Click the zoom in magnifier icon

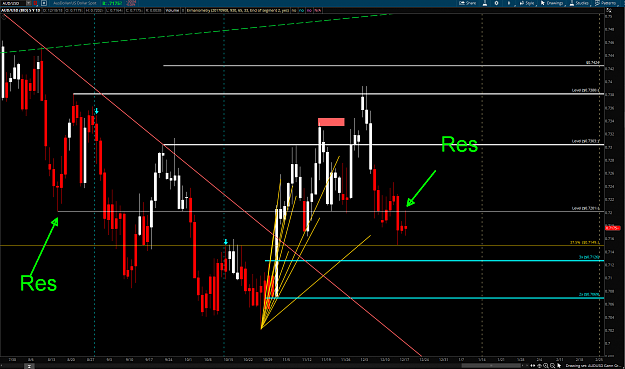546,365
